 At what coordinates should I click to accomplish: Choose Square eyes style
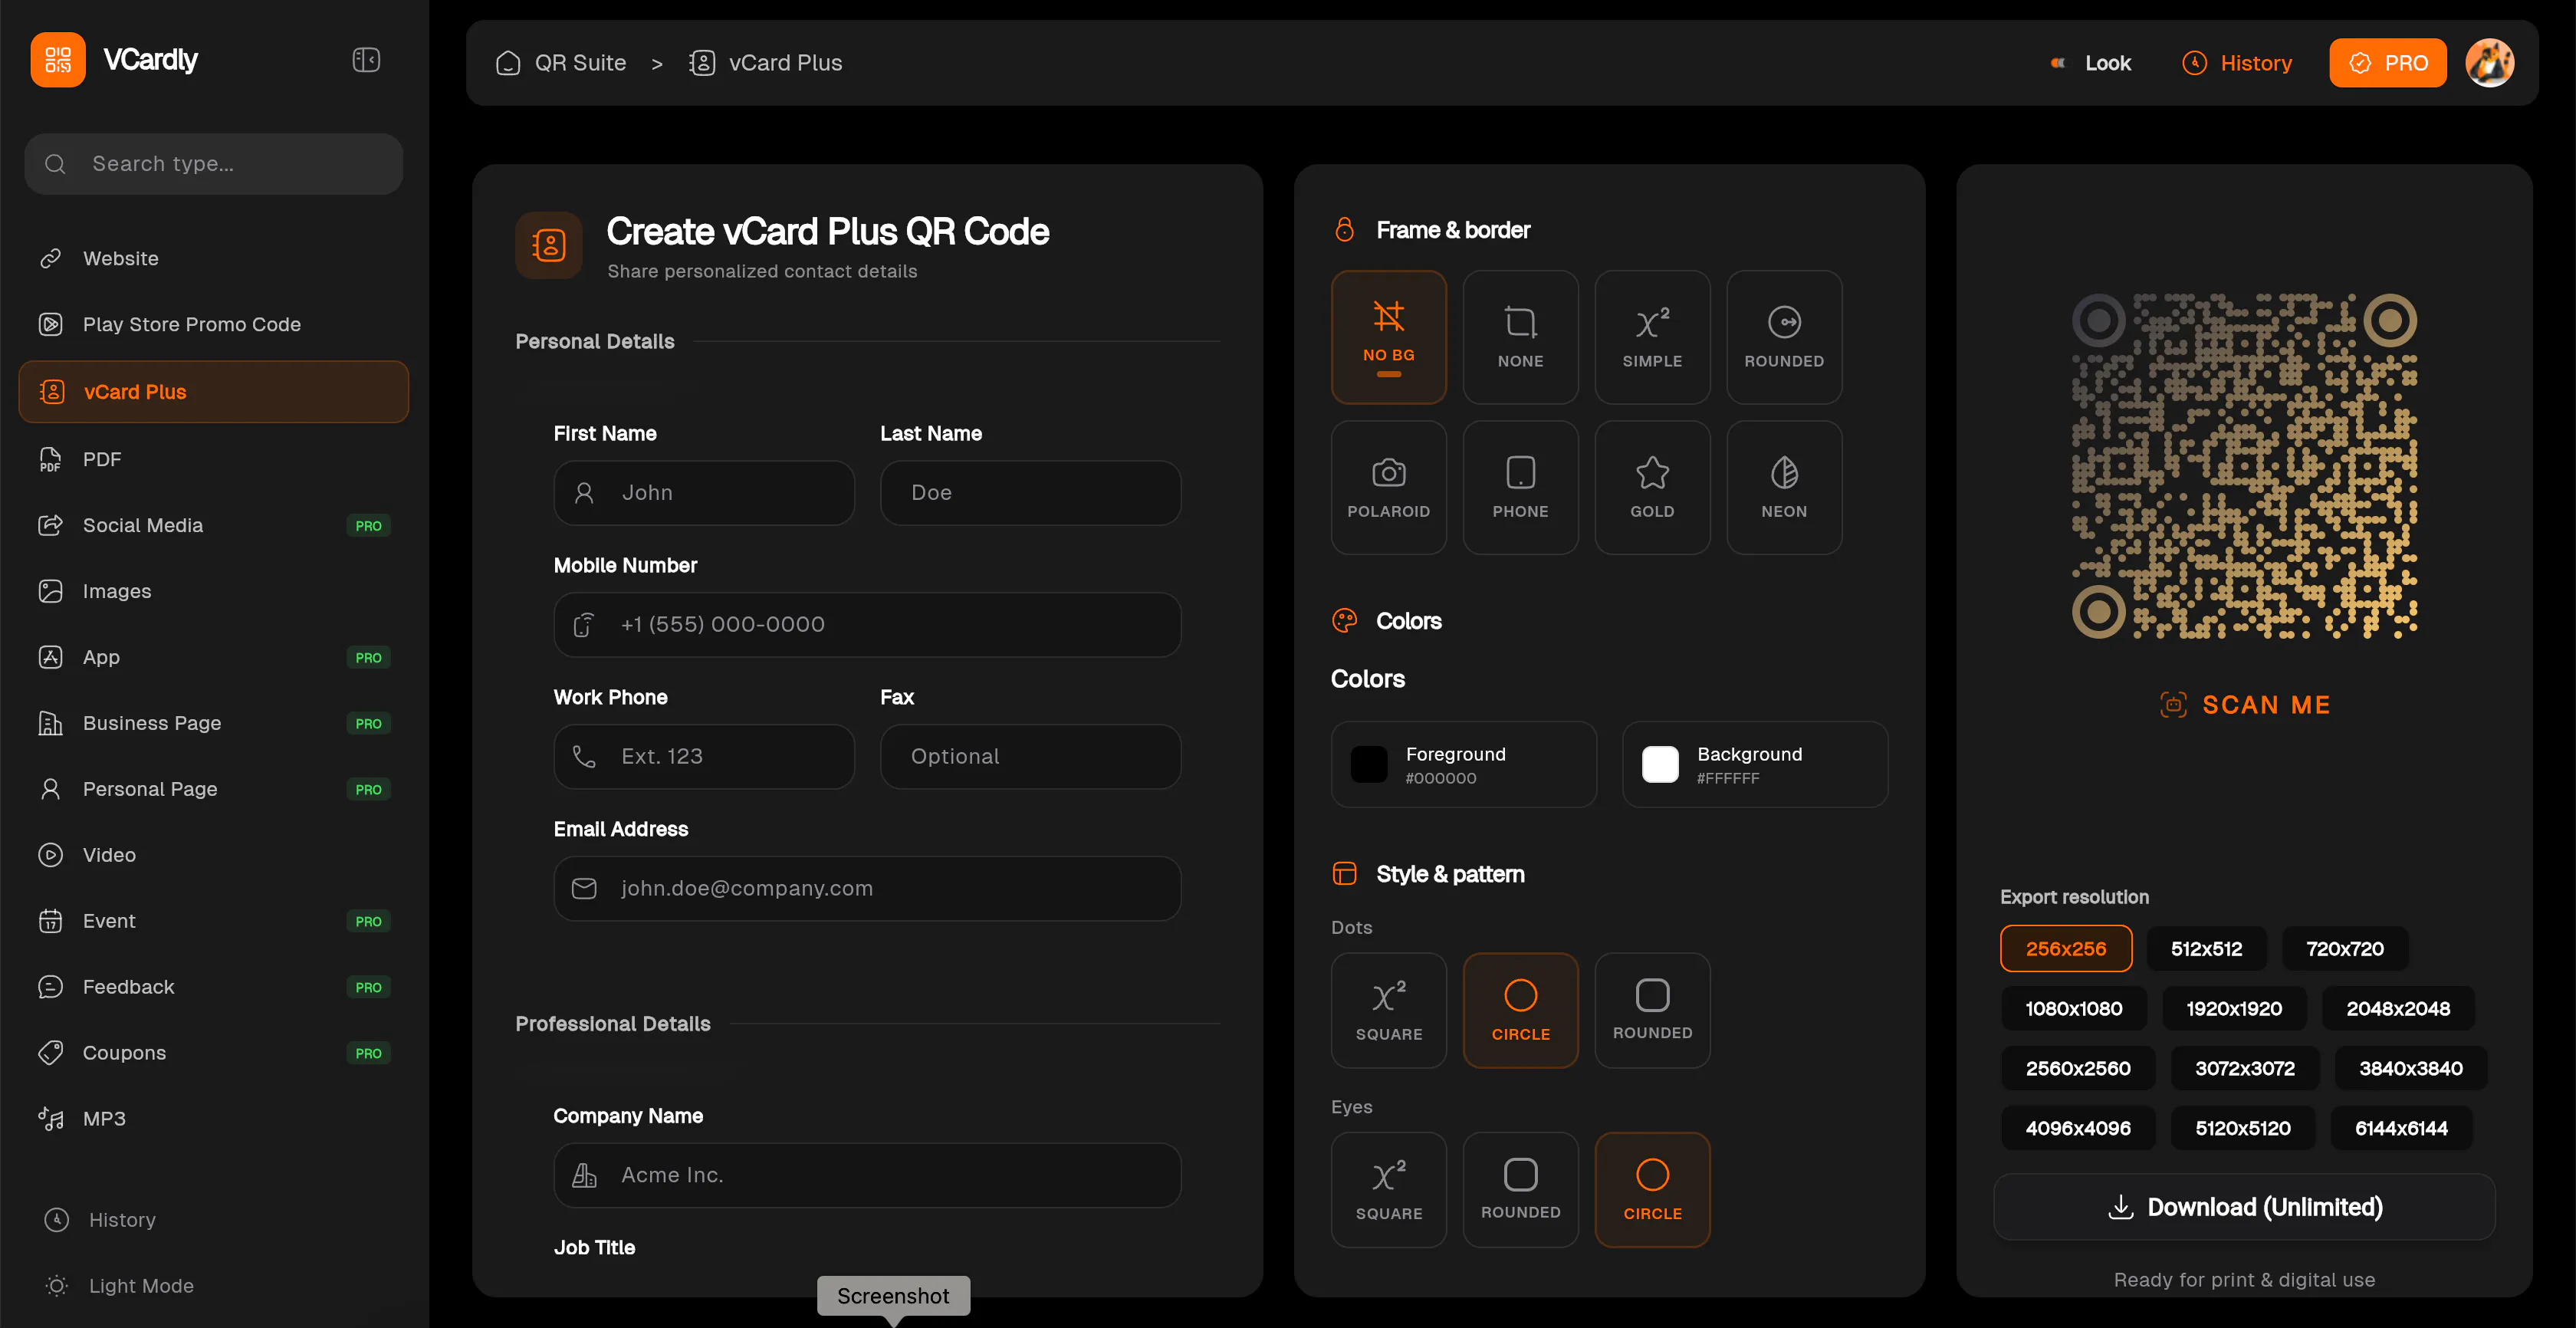tap(1388, 1190)
